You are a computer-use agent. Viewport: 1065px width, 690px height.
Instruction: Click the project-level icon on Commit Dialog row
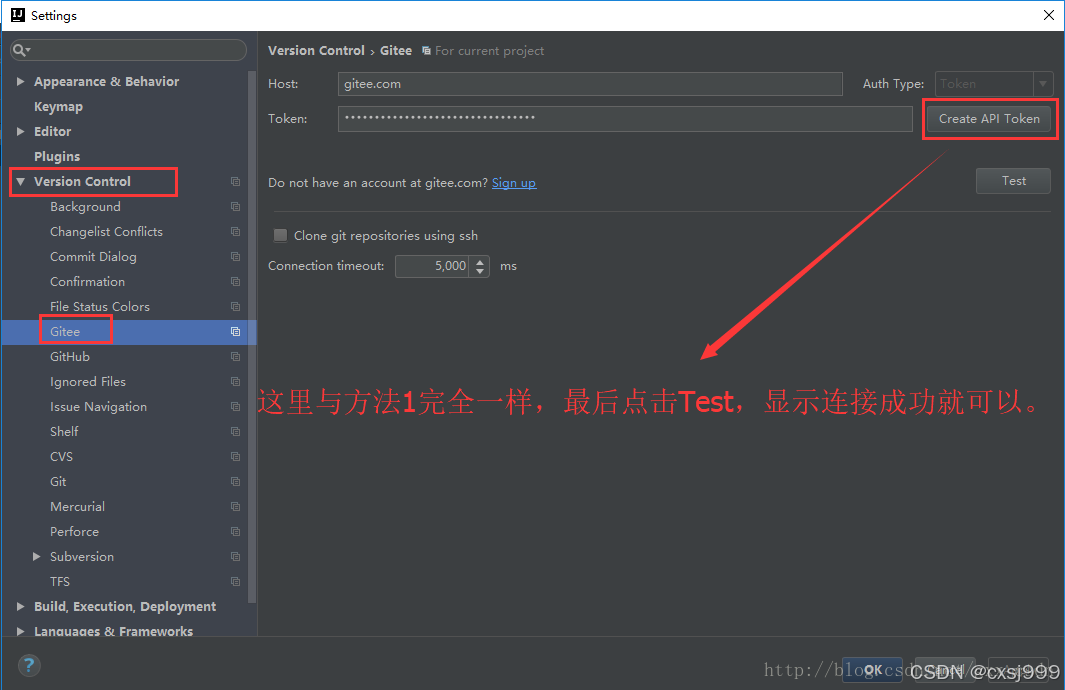click(x=235, y=257)
